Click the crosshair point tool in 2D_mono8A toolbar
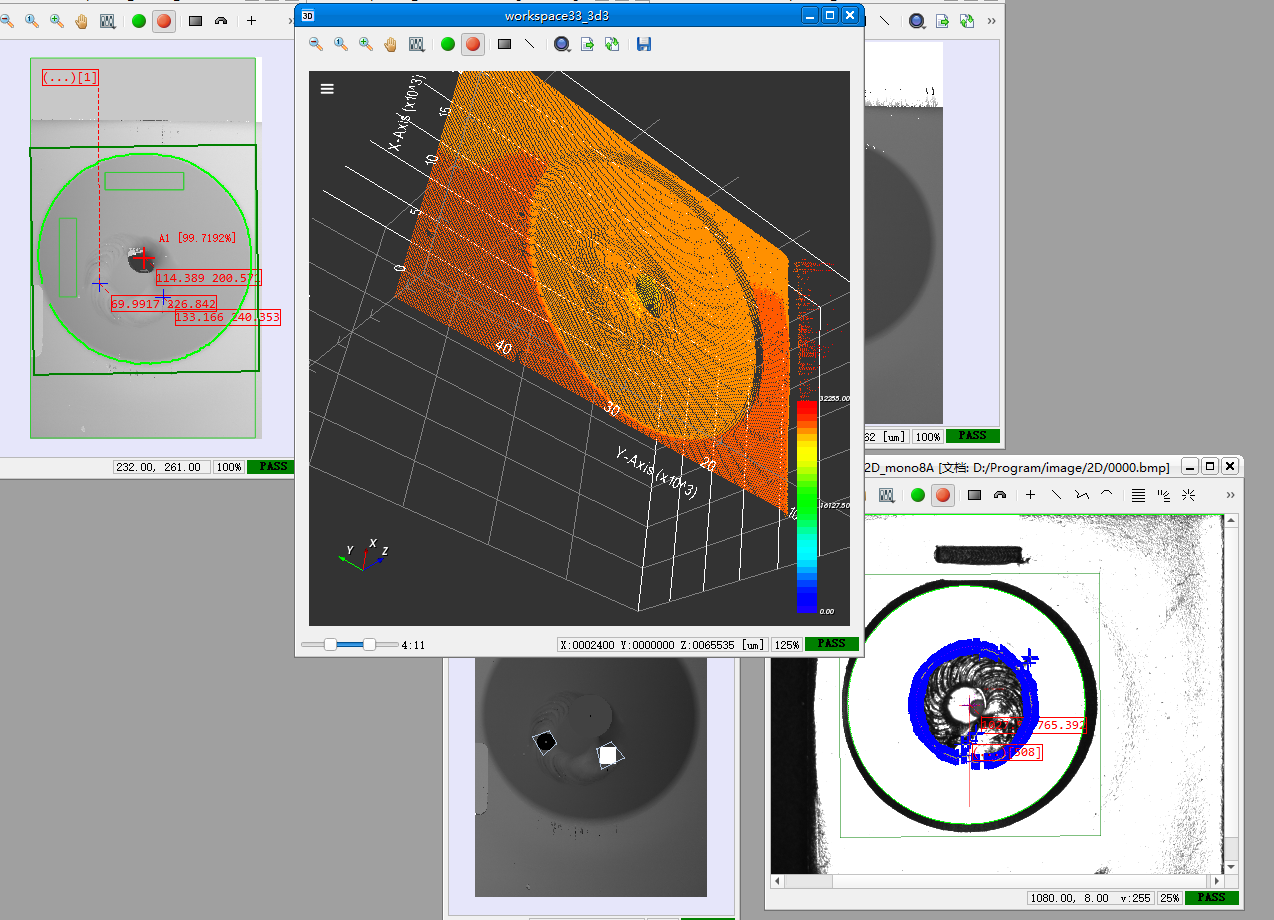 (x=1030, y=495)
